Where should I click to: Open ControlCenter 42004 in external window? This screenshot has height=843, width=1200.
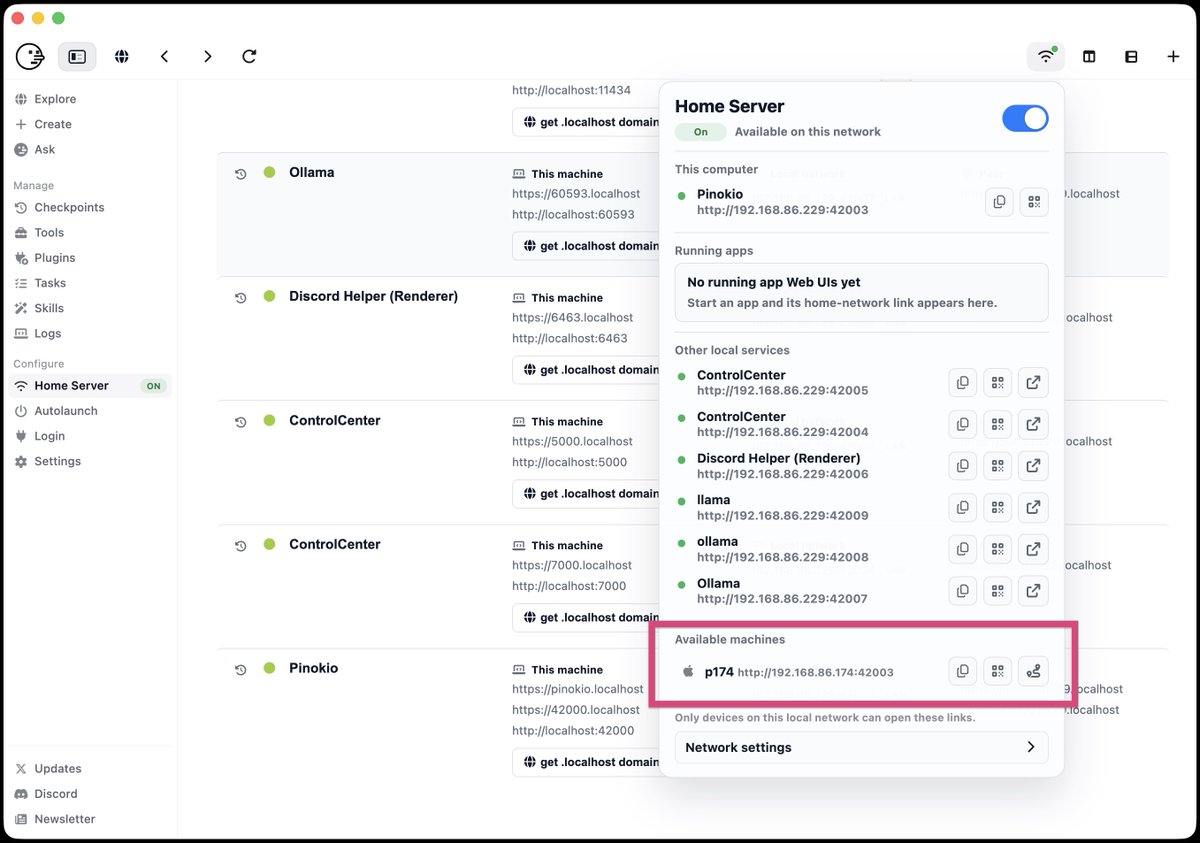pos(1033,424)
